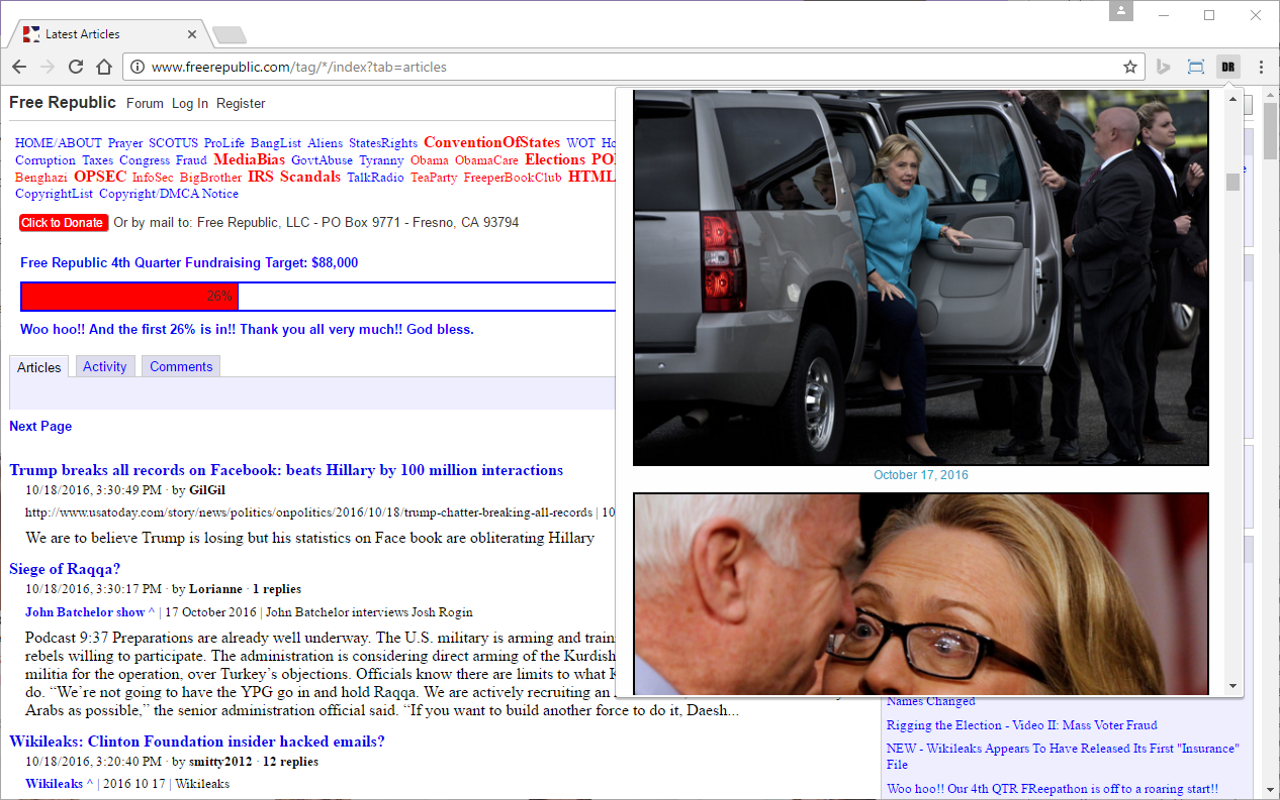
Task: Click the Log In link
Action: click(190, 103)
